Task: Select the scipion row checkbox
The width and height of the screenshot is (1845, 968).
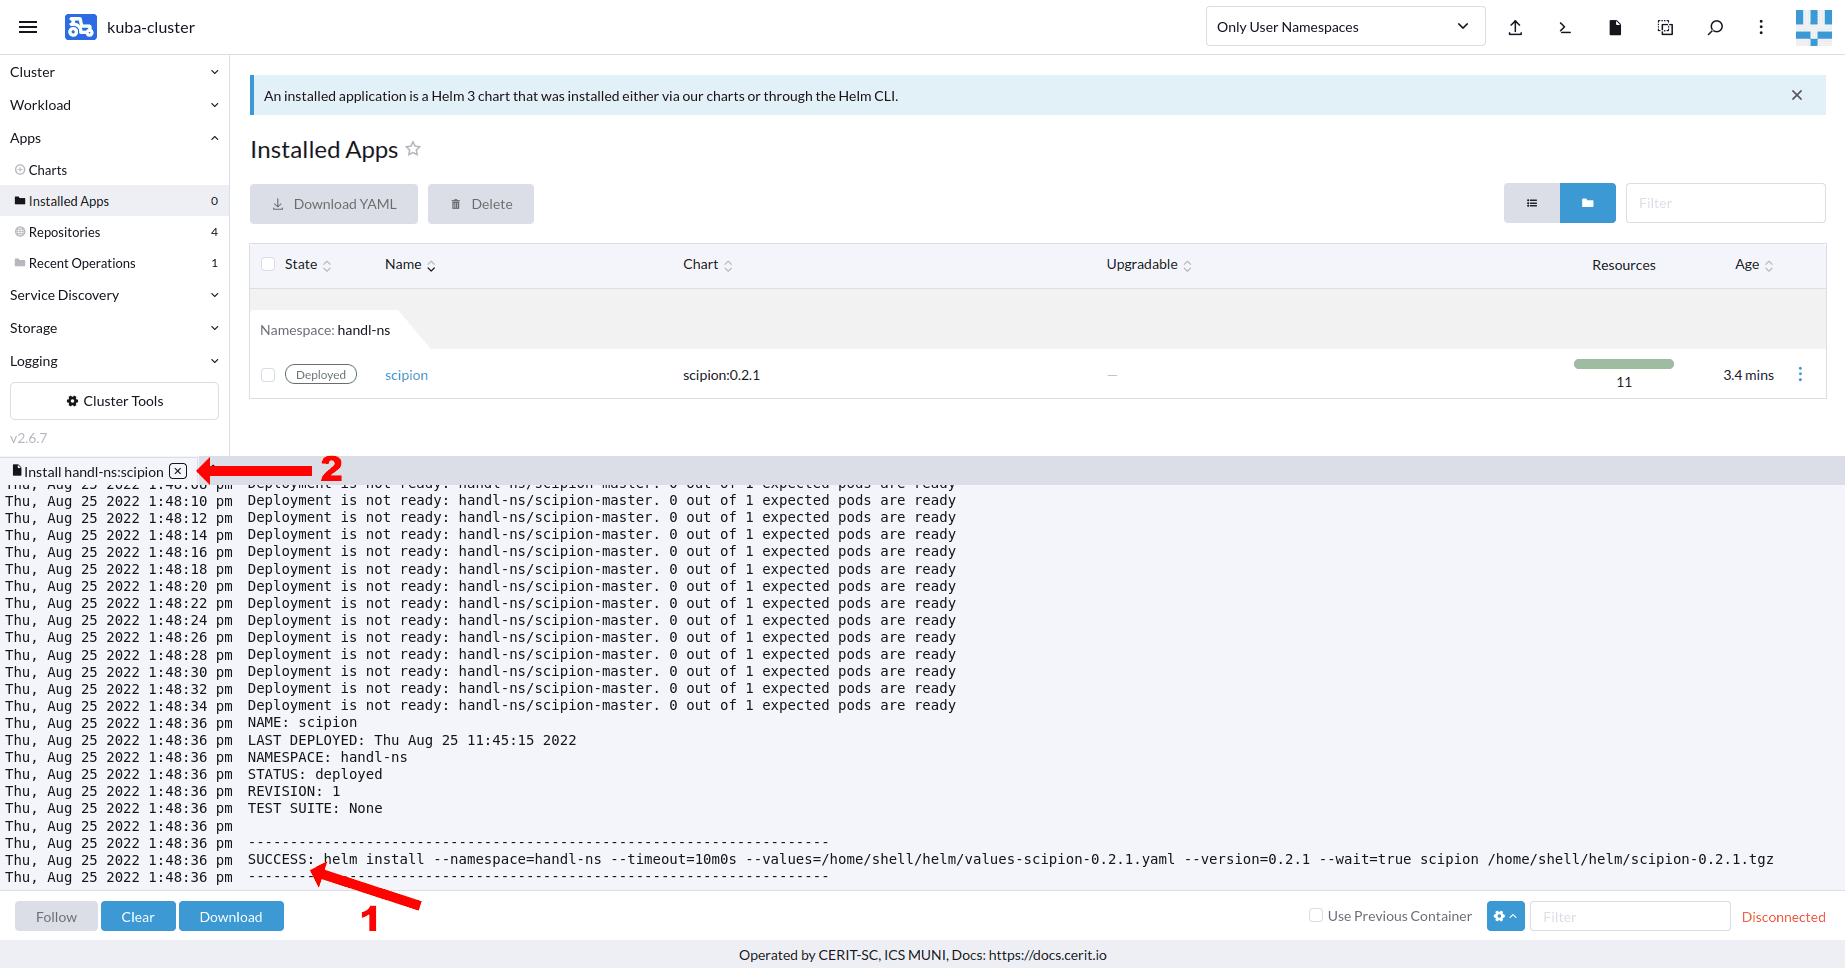Action: [268, 375]
